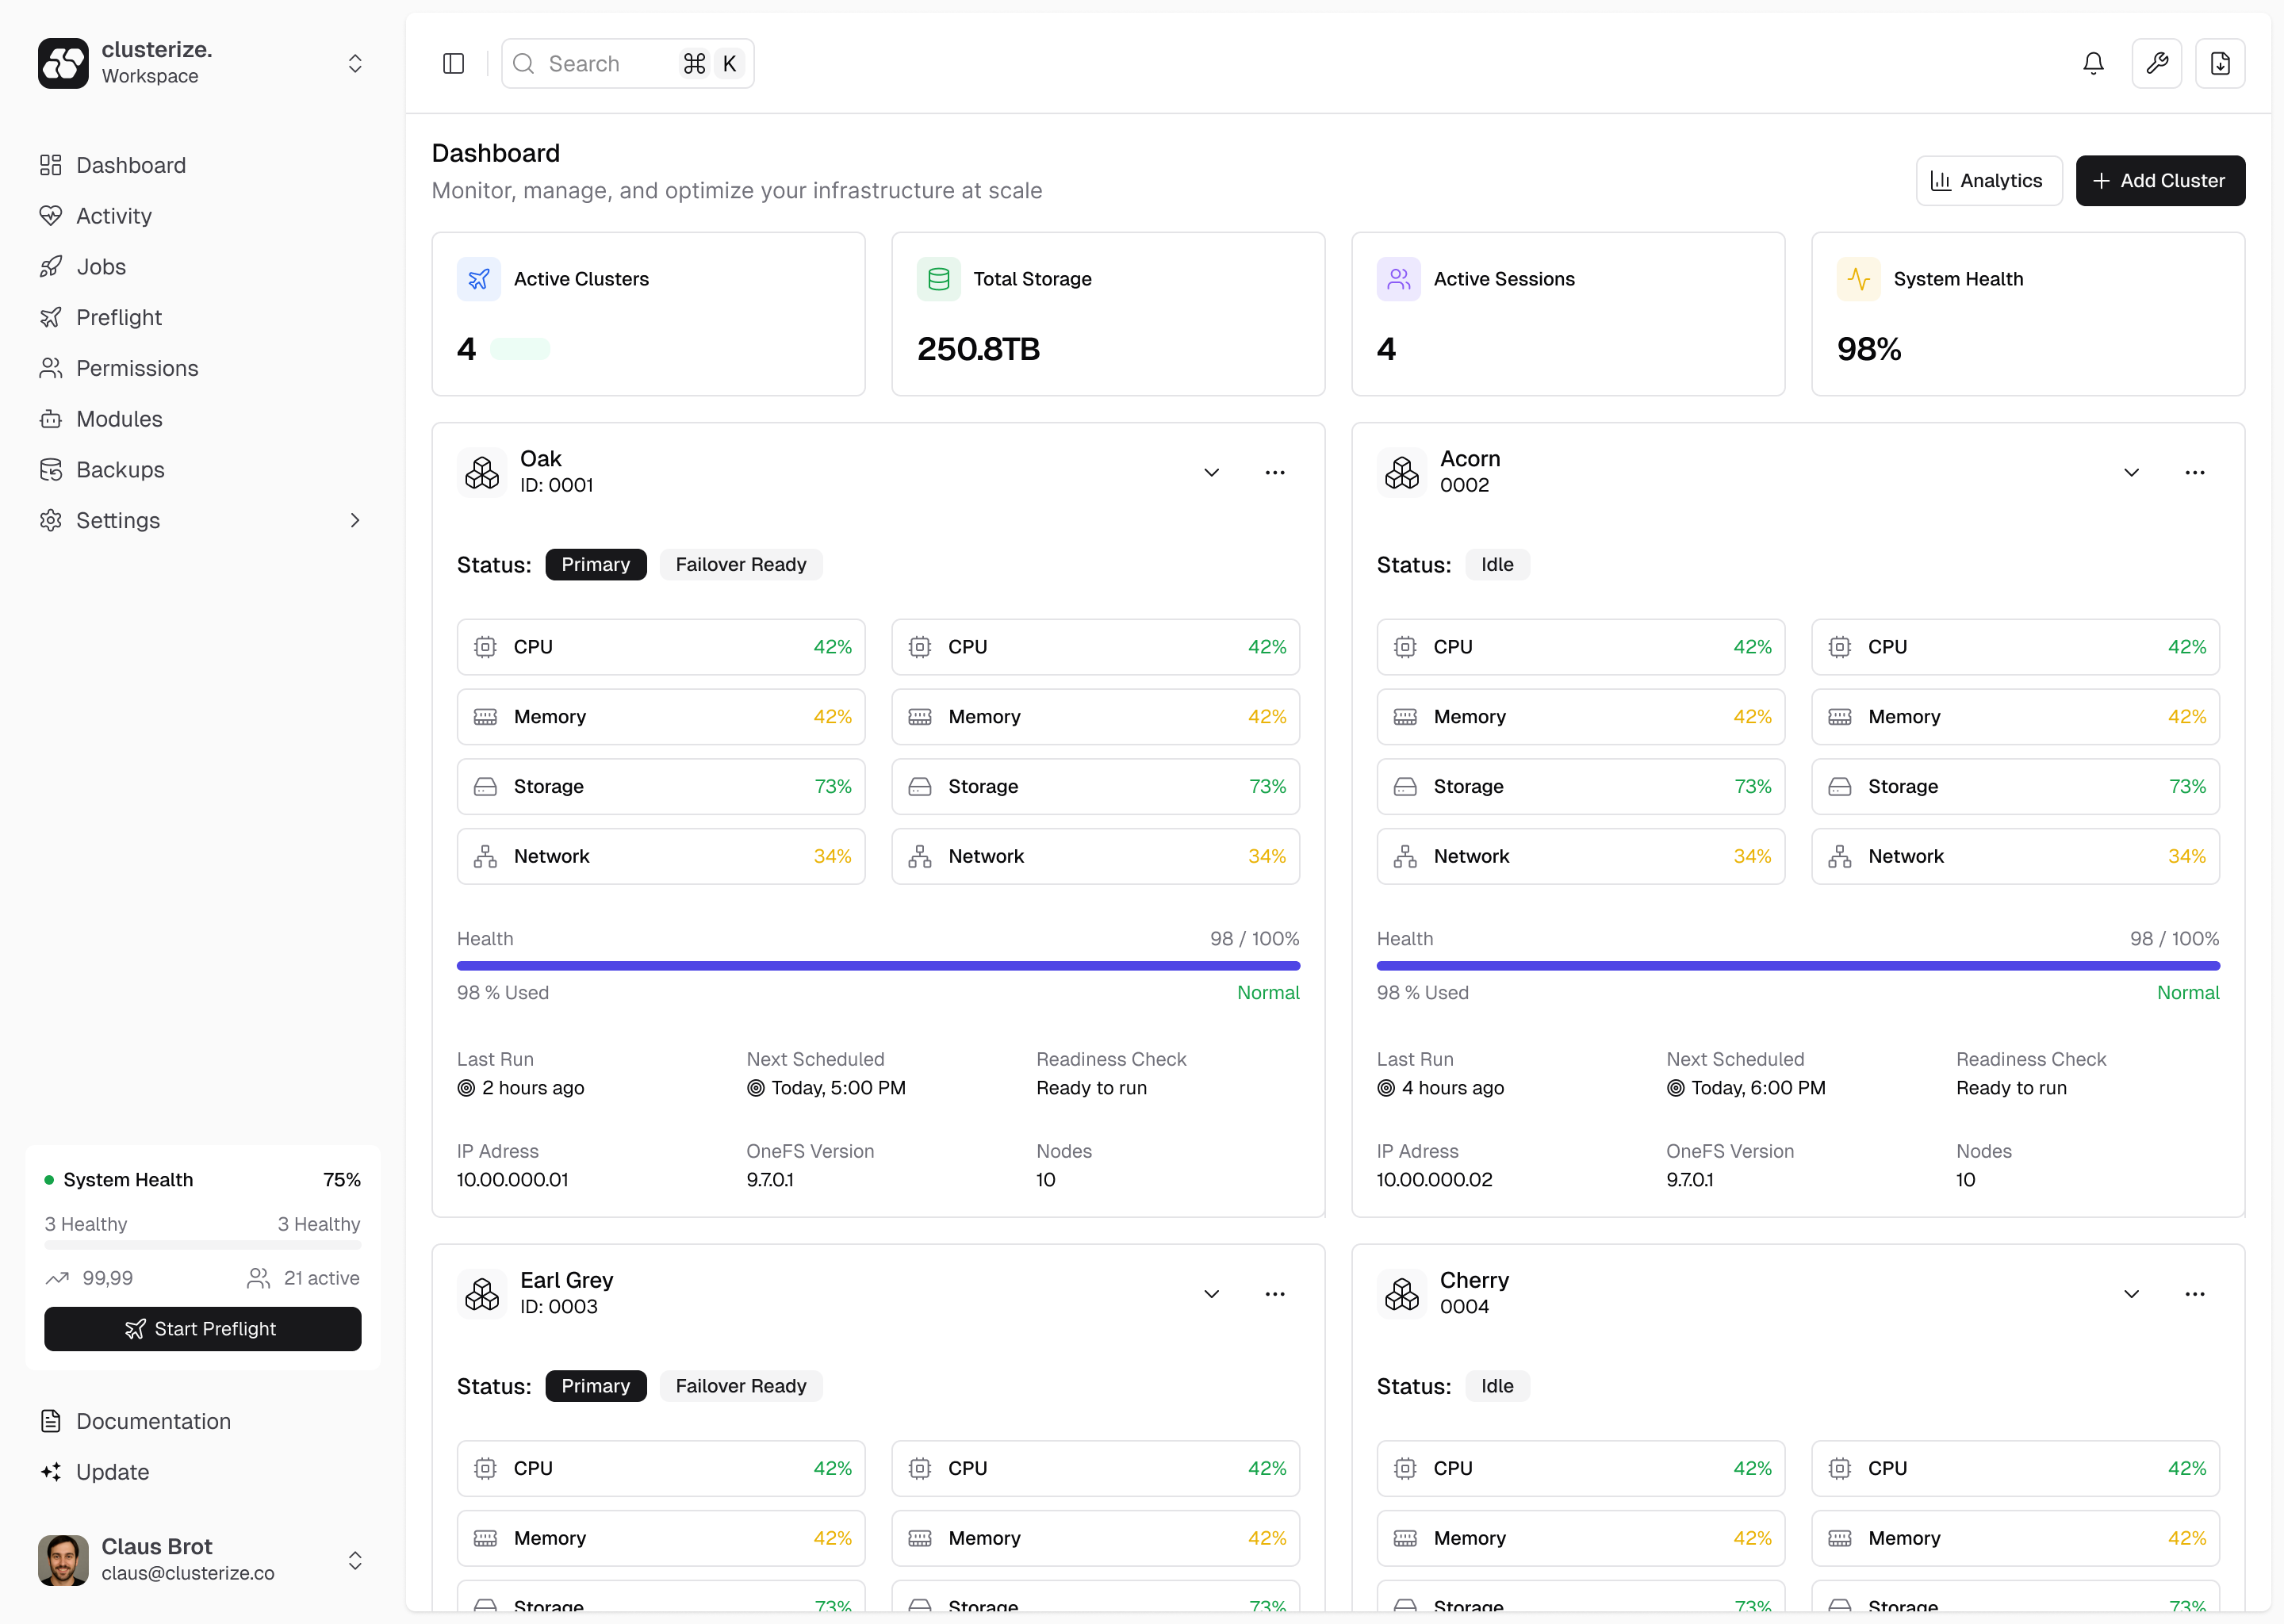Open the notifications bell
This screenshot has width=2284, height=1624.
point(2092,64)
